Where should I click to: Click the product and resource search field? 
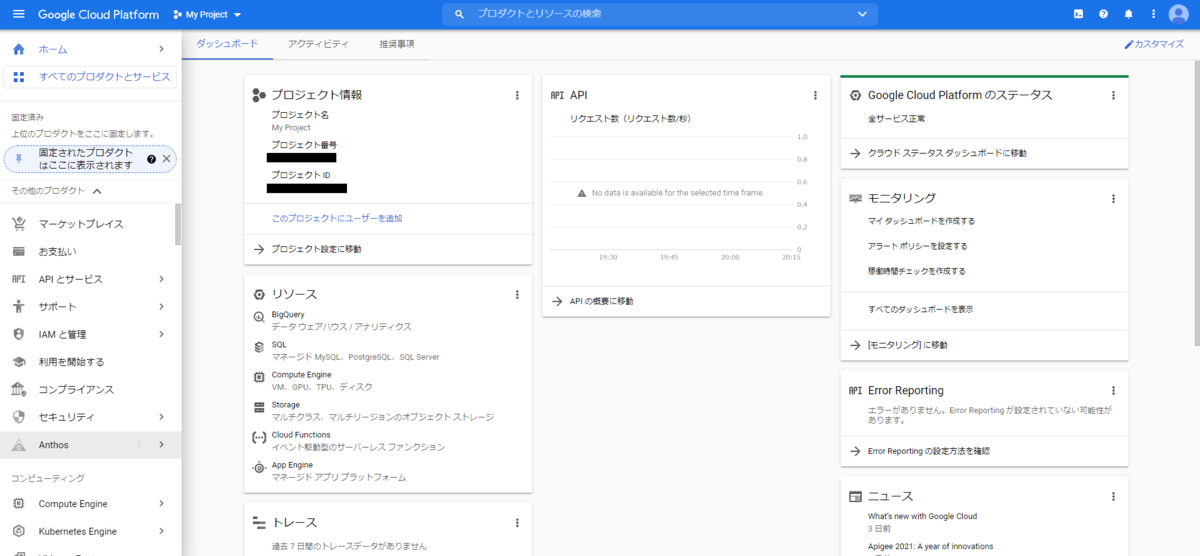click(660, 14)
